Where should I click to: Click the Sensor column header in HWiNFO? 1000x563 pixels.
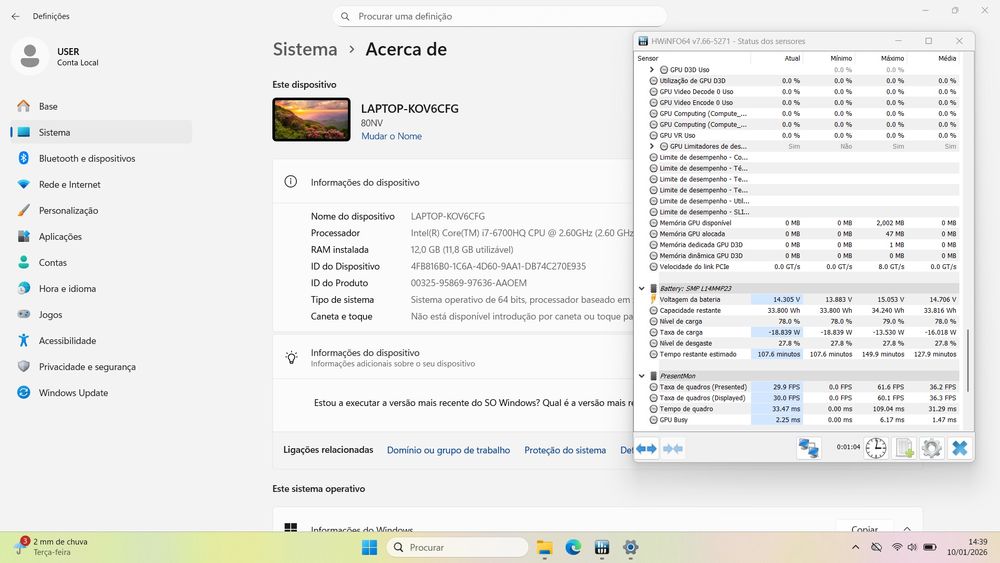click(x=693, y=58)
